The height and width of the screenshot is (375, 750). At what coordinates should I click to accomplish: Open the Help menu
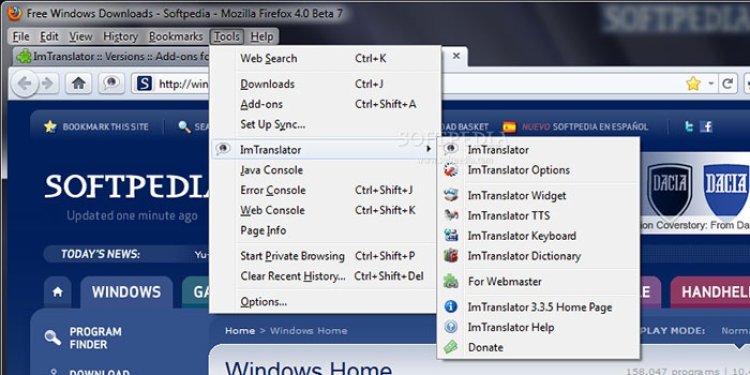tap(262, 37)
